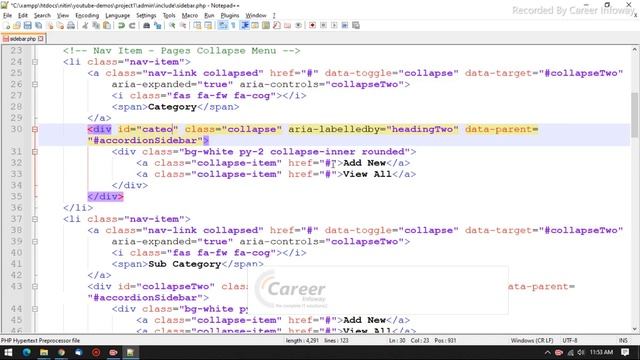This screenshot has width=640, height=360.
Task: Open the Edit menu
Action: (x=23, y=15)
